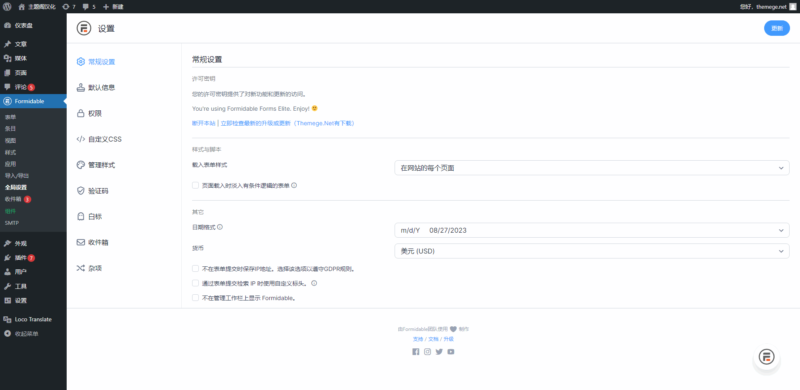The height and width of the screenshot is (390, 800).
Task: Open 样式 styles submenu item
Action: [10, 152]
